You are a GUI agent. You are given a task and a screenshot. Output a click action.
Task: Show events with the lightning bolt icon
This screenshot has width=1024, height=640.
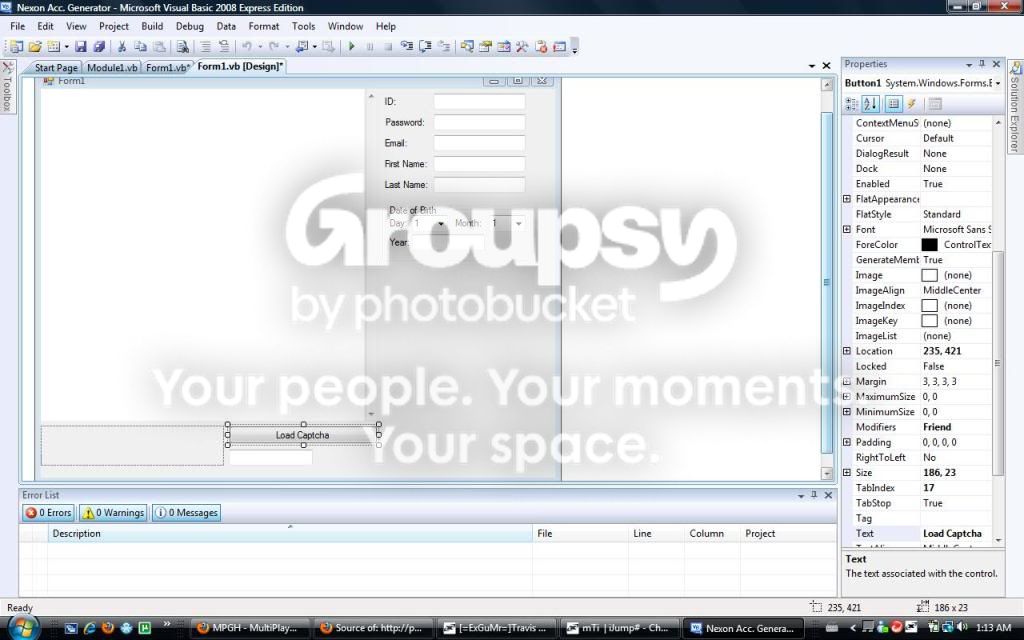tap(912, 104)
